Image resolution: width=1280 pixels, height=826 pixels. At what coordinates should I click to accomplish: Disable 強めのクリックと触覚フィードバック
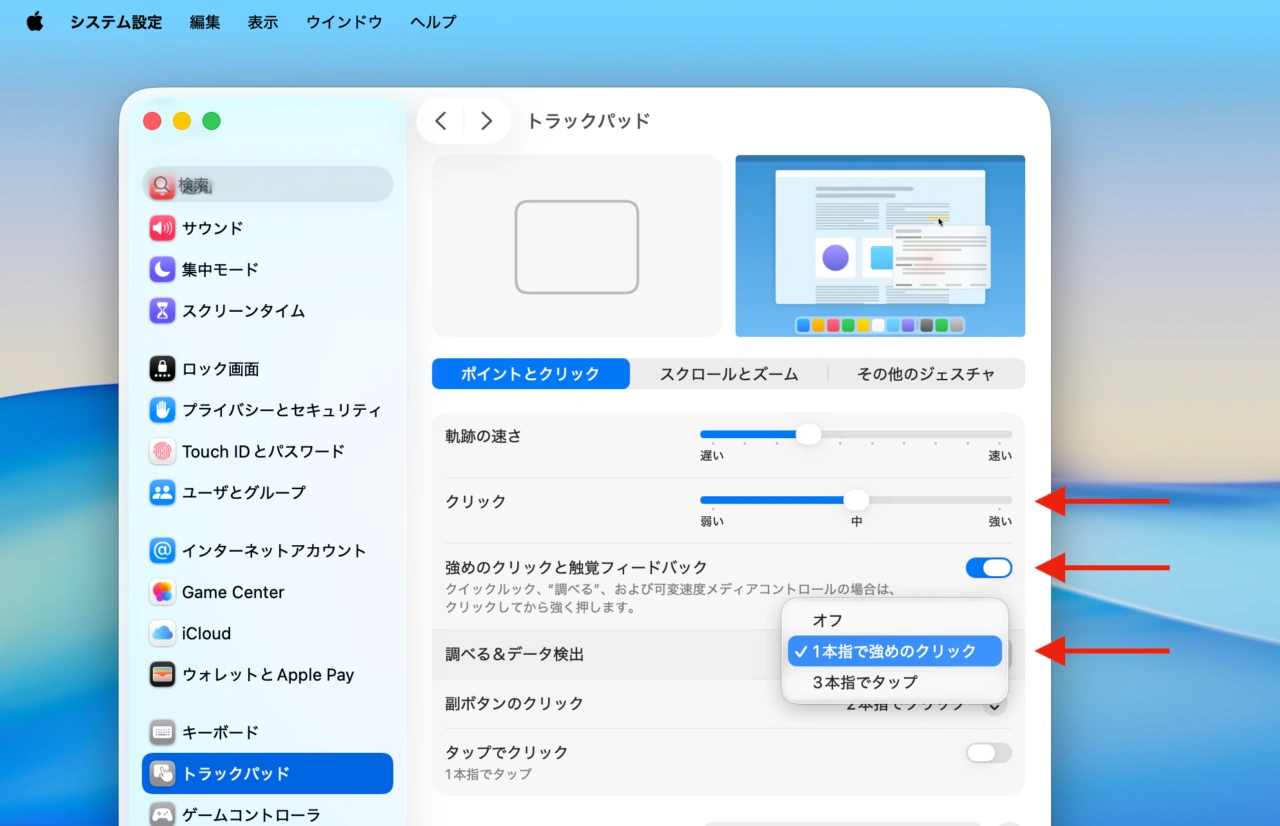click(989, 568)
